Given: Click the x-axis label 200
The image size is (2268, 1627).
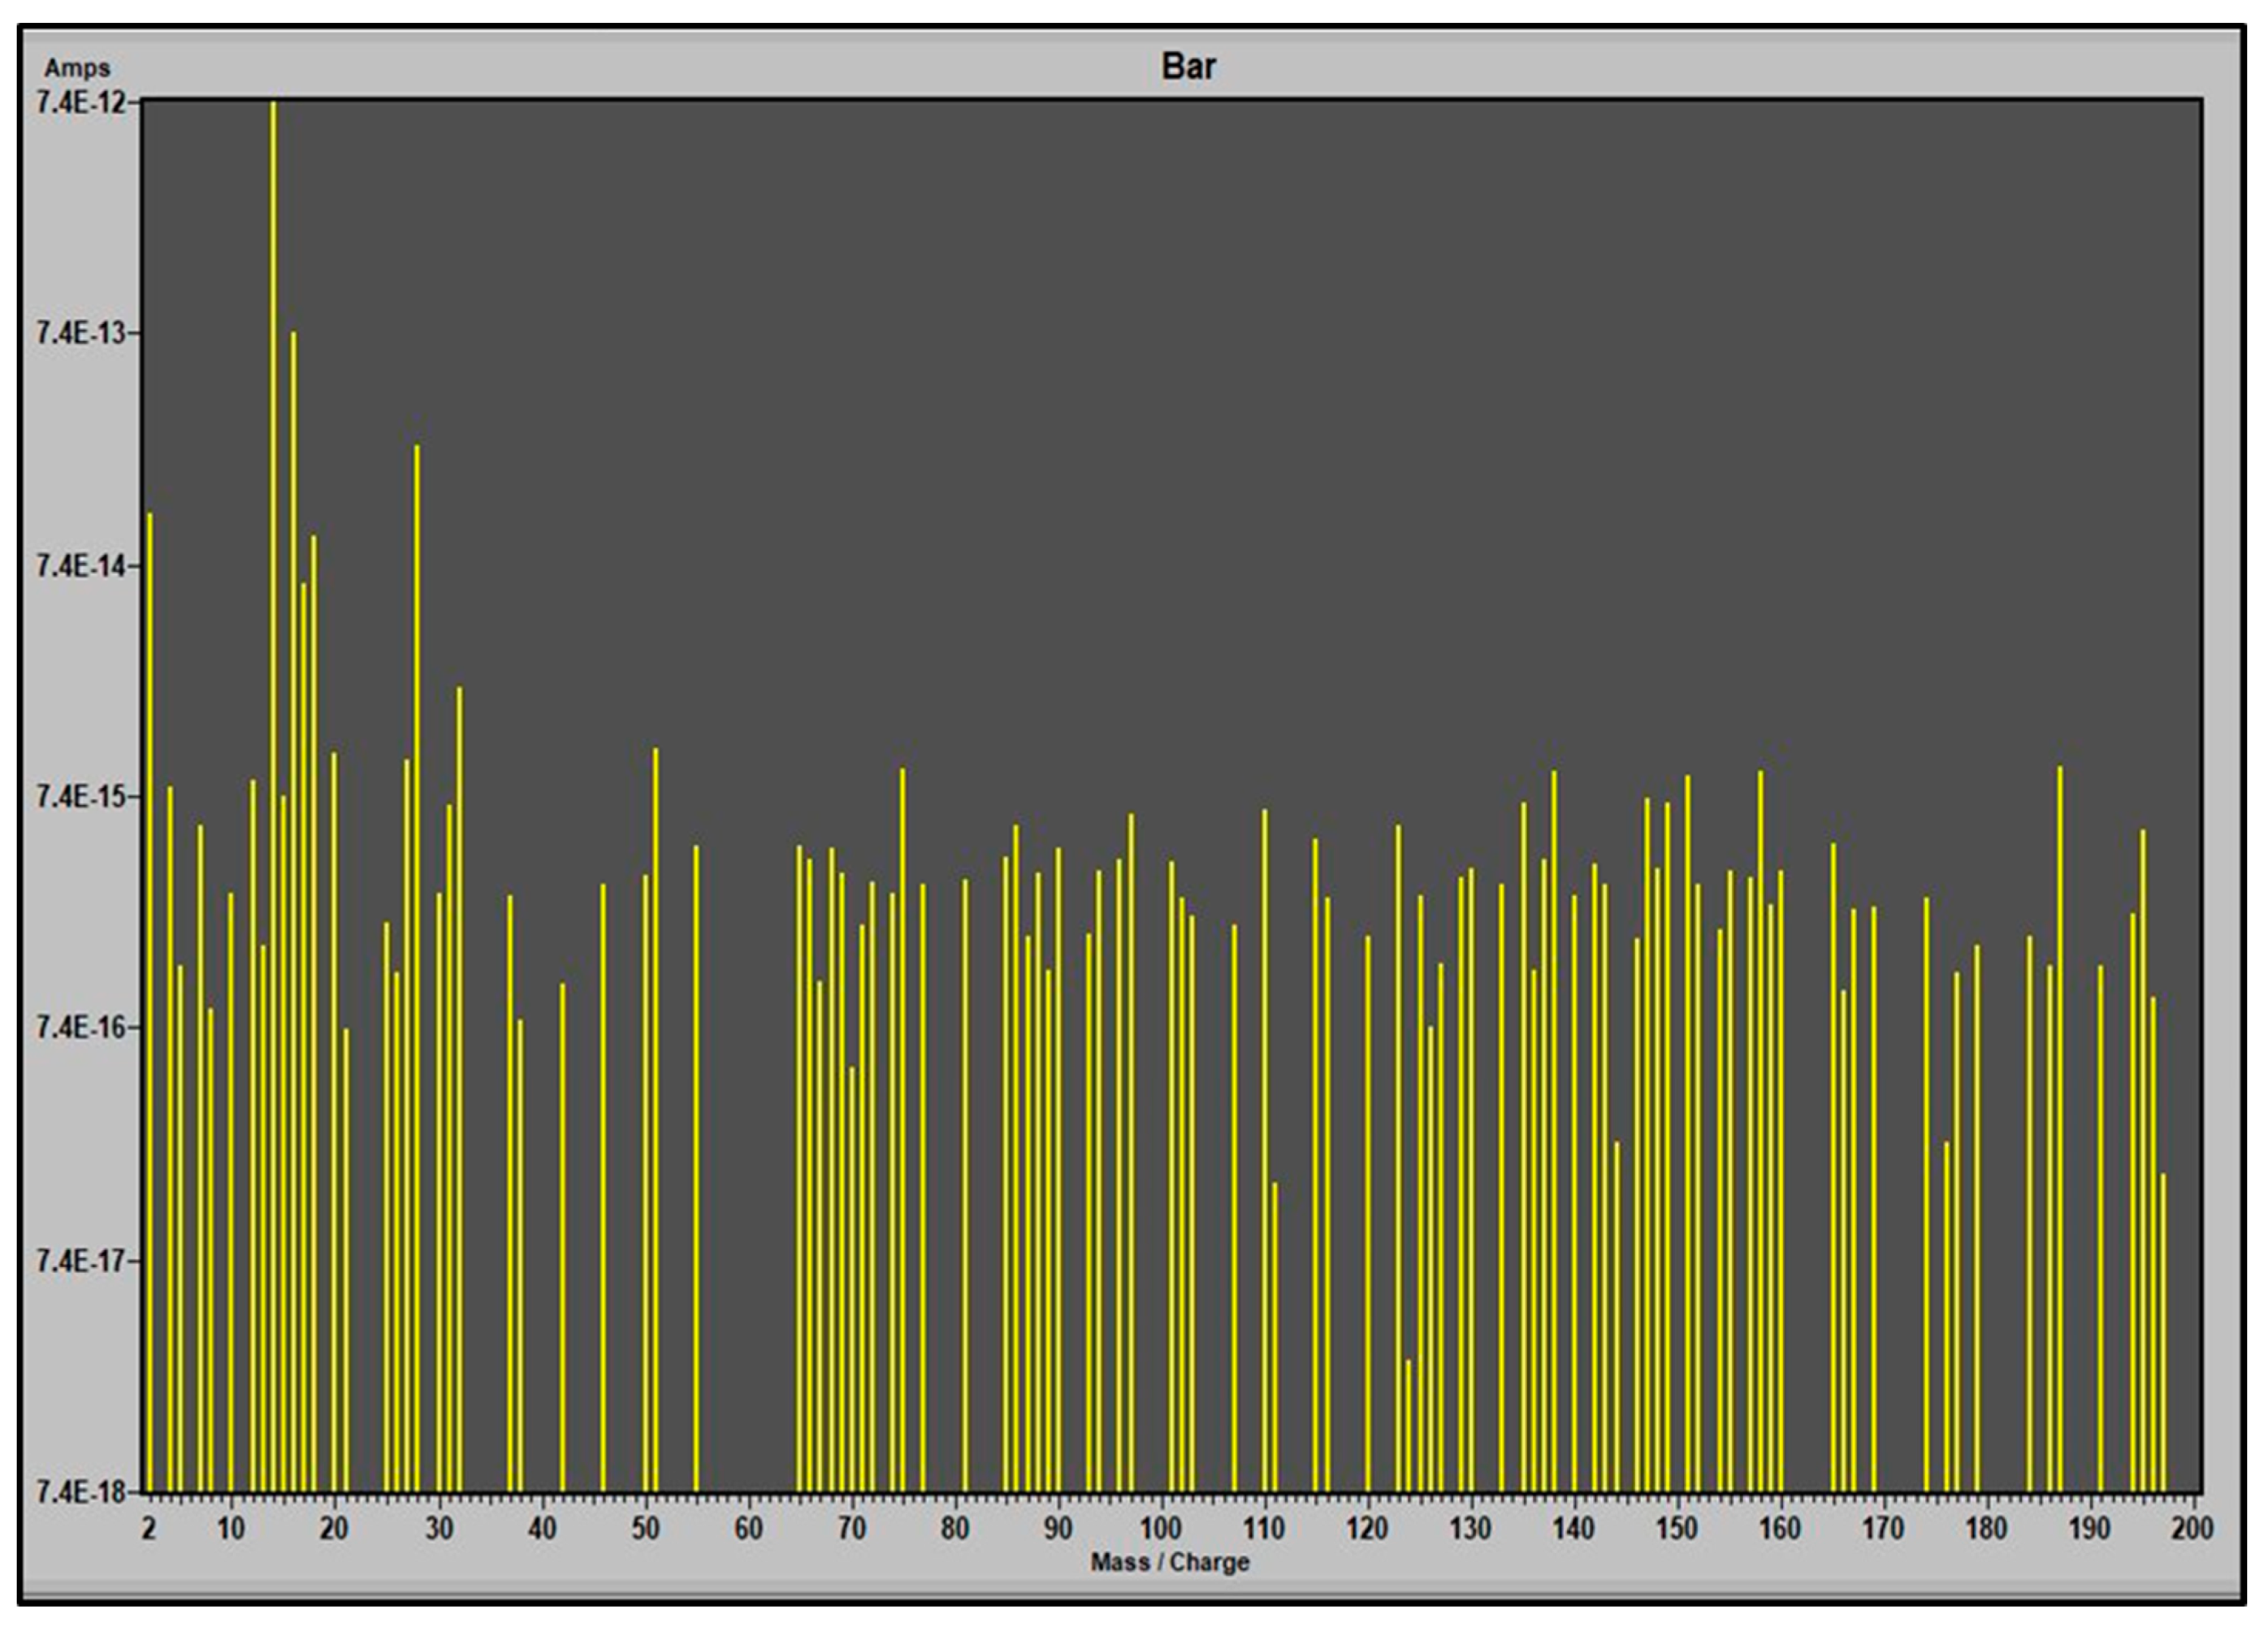Looking at the screenshot, I should pos(2192,1529).
